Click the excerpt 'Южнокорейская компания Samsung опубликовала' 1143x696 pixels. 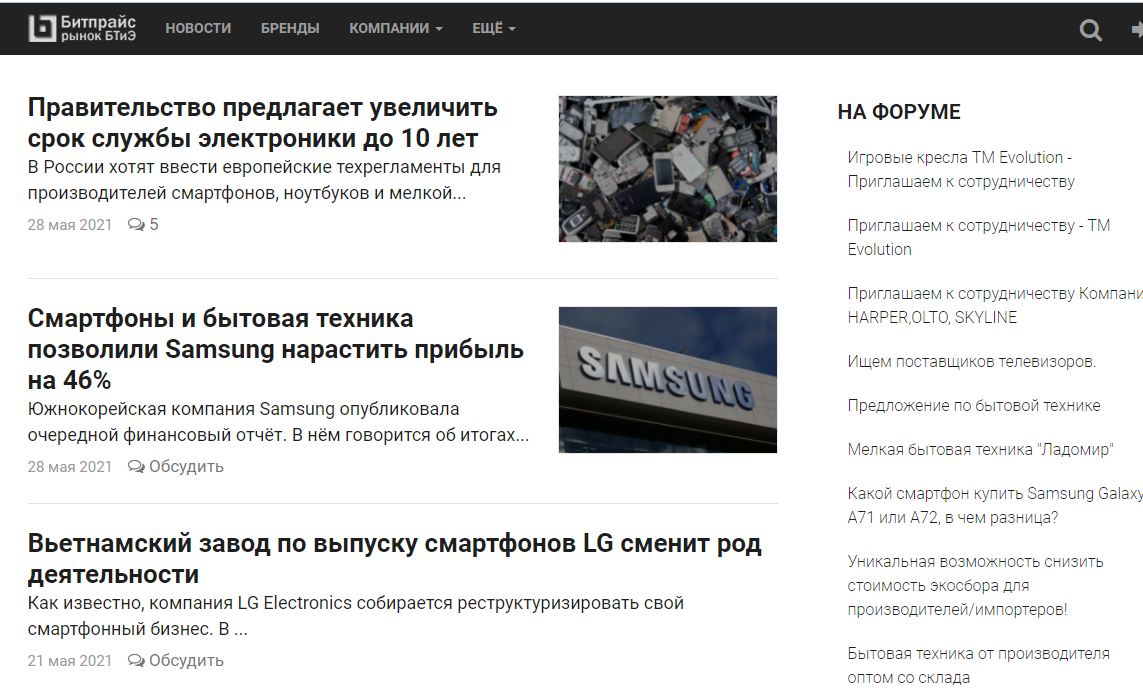(x=278, y=422)
